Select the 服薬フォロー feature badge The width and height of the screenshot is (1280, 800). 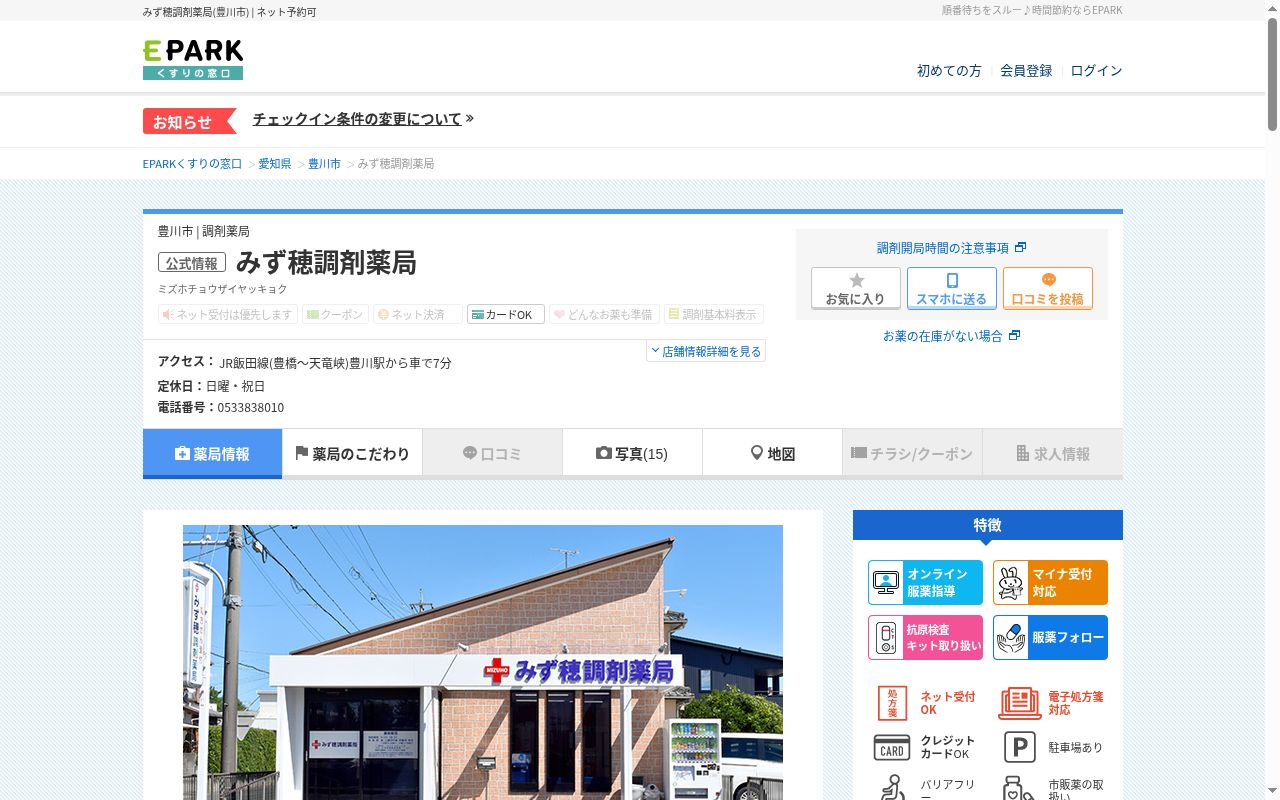1050,637
